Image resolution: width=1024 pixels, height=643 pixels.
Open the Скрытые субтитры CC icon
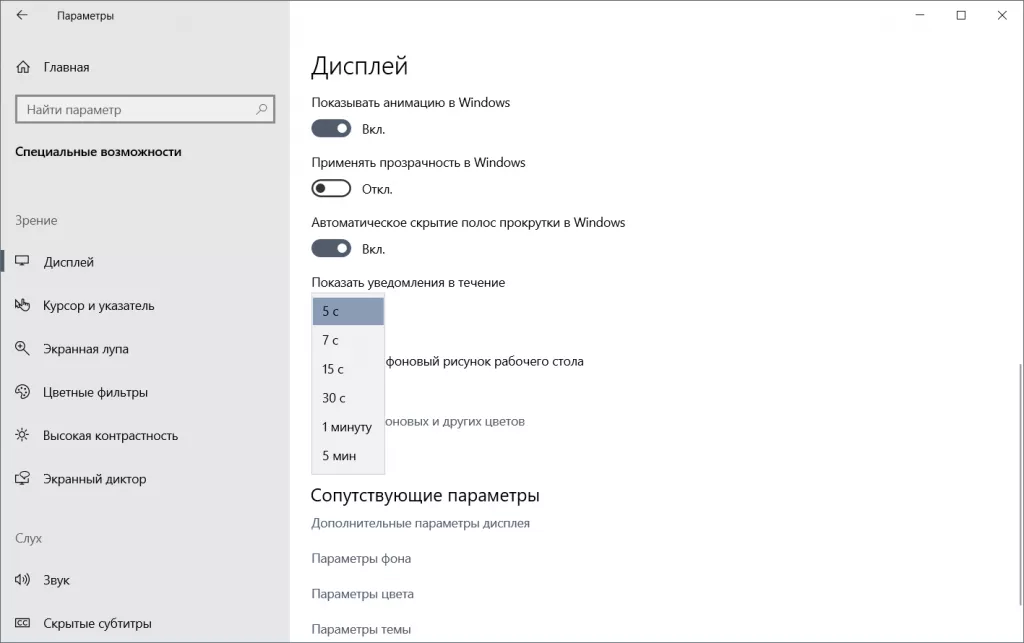coord(22,623)
